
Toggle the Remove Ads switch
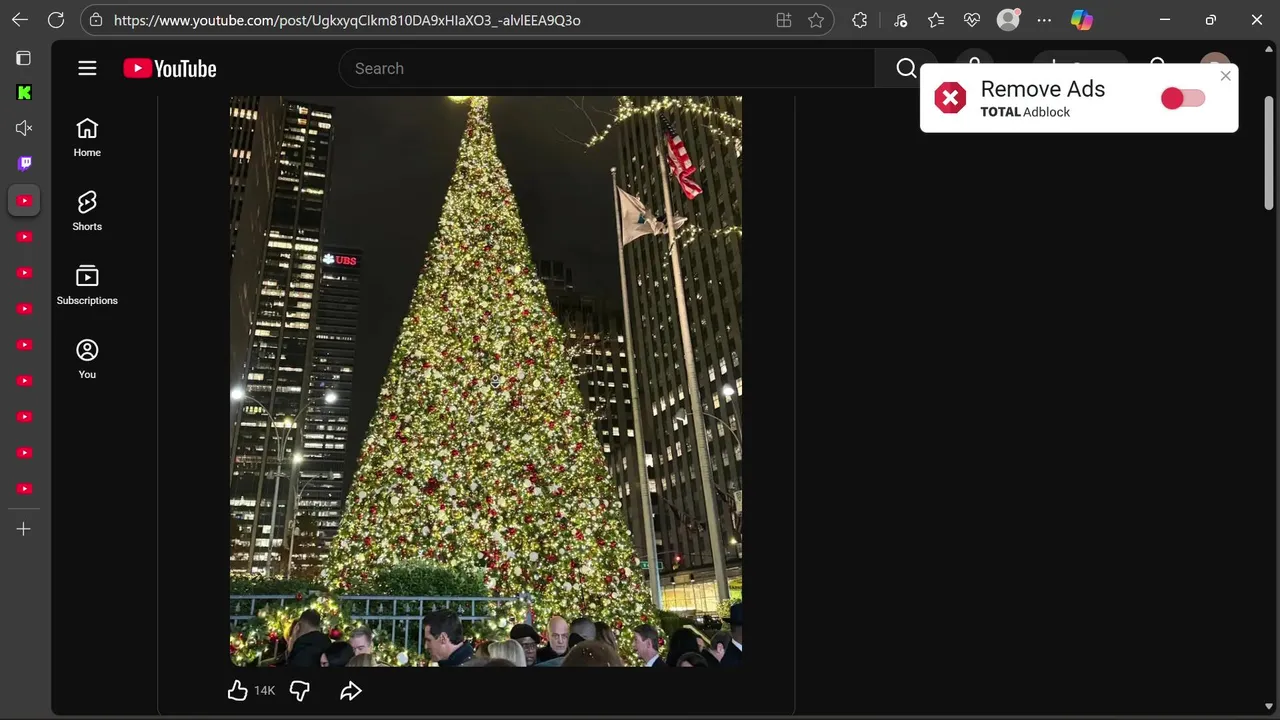(x=1183, y=98)
